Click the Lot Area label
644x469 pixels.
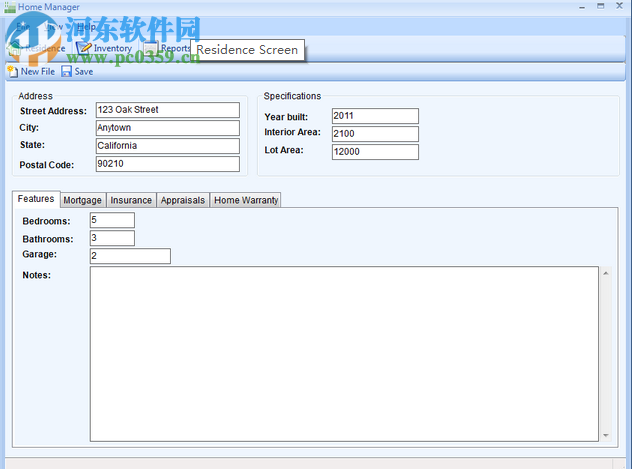coord(284,150)
